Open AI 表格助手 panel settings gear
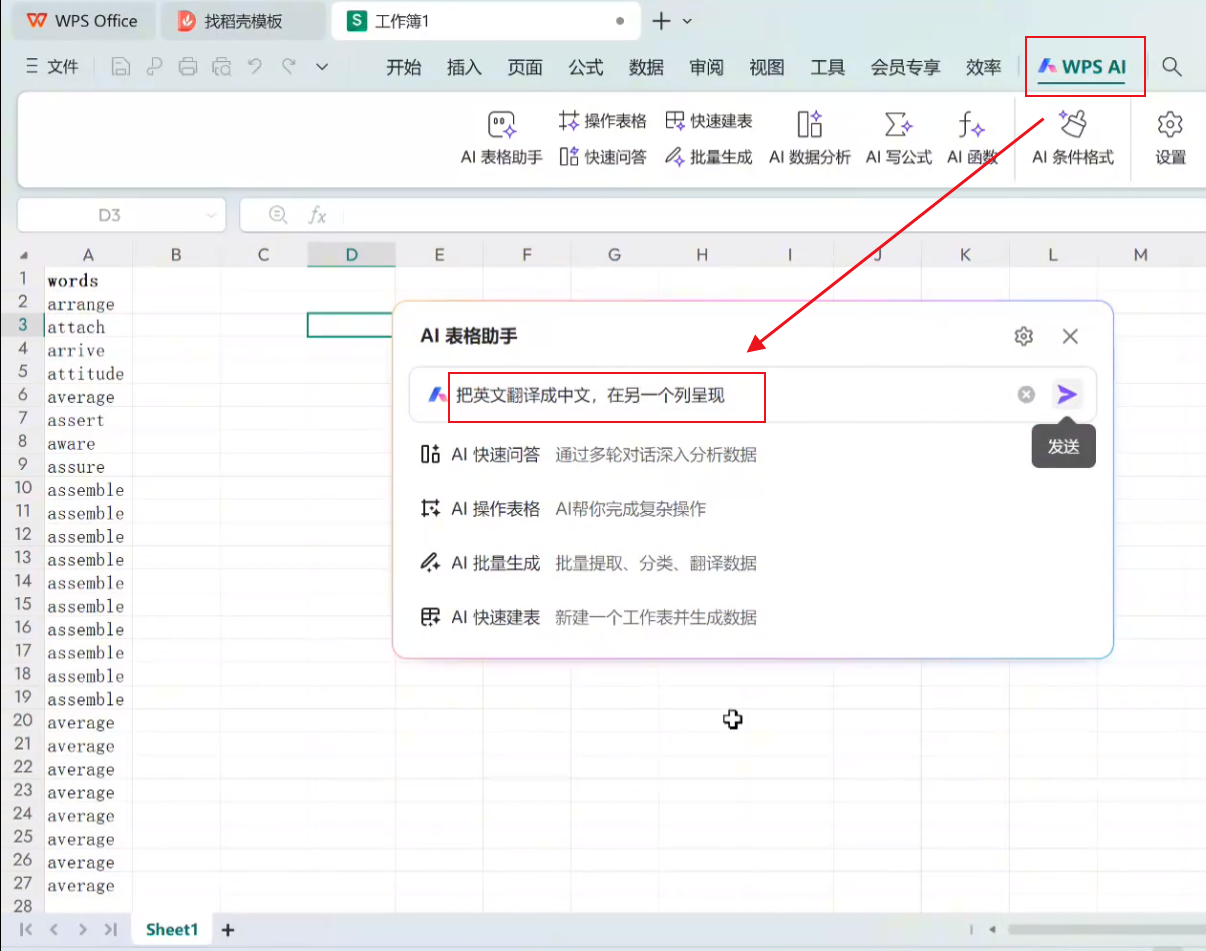Screen dimensions: 1206x951 tap(1023, 337)
